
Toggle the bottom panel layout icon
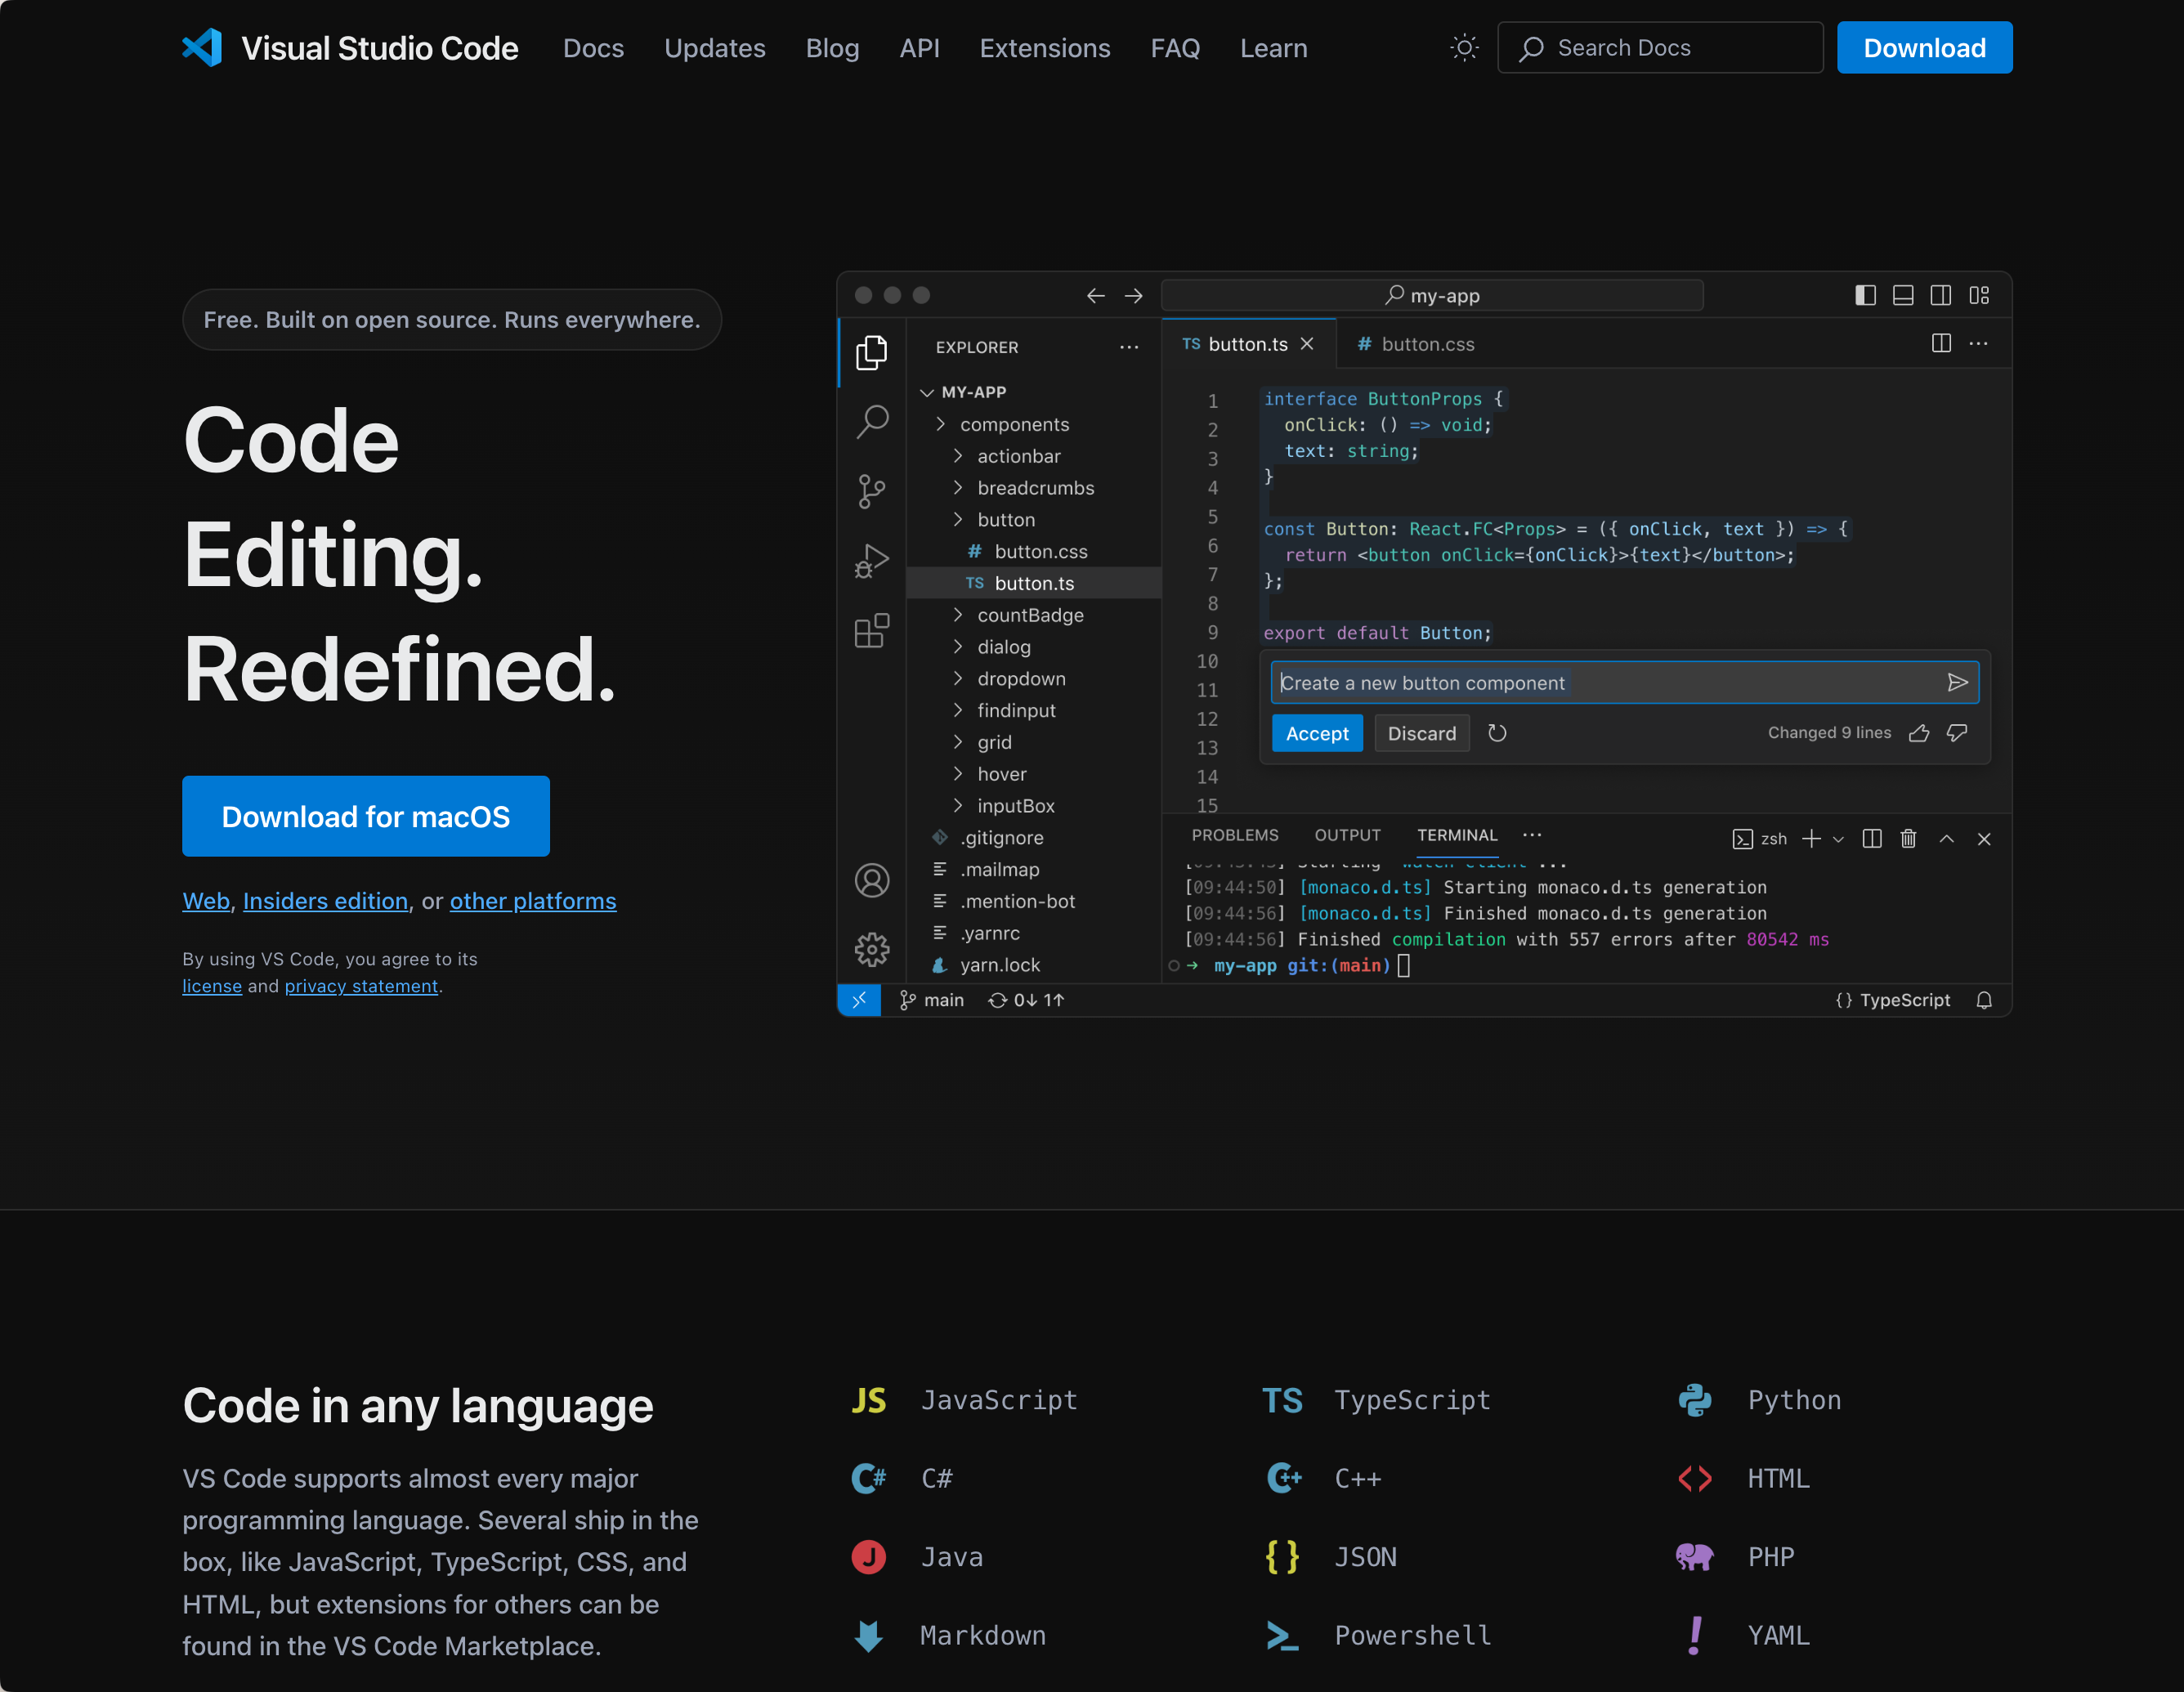tap(1902, 295)
